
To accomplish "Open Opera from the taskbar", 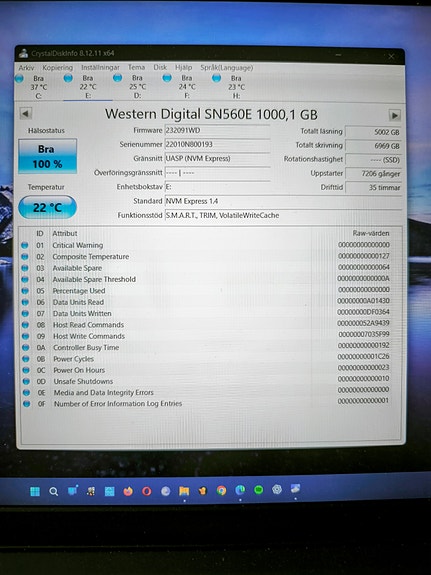I will click(x=147, y=491).
